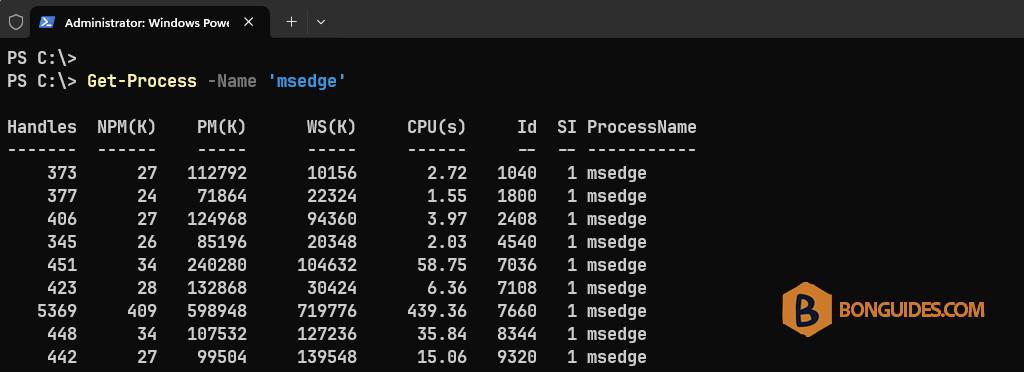The image size is (1024, 372).
Task: Click the Handles value 5369
Action: pyautogui.click(x=57, y=311)
